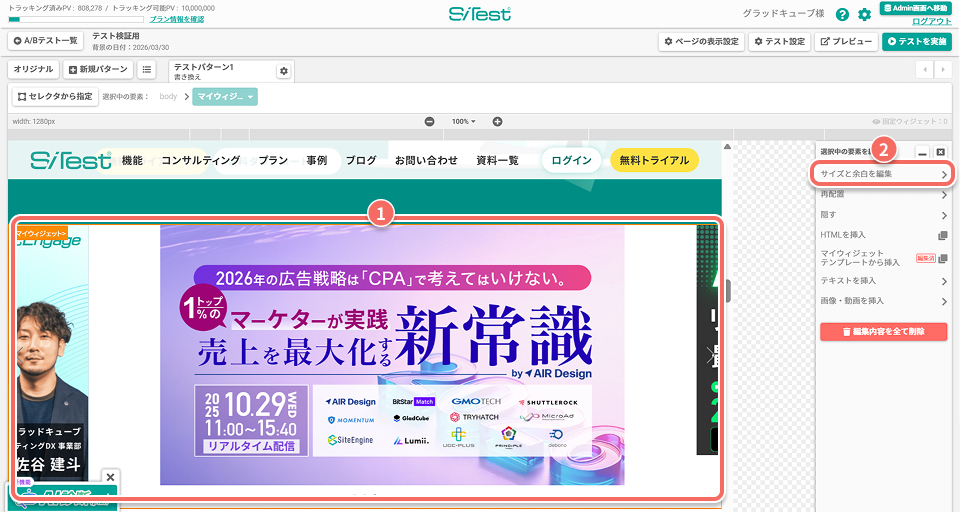Click 新規パターン button
Screen dimensions: 961x512
[98, 69]
